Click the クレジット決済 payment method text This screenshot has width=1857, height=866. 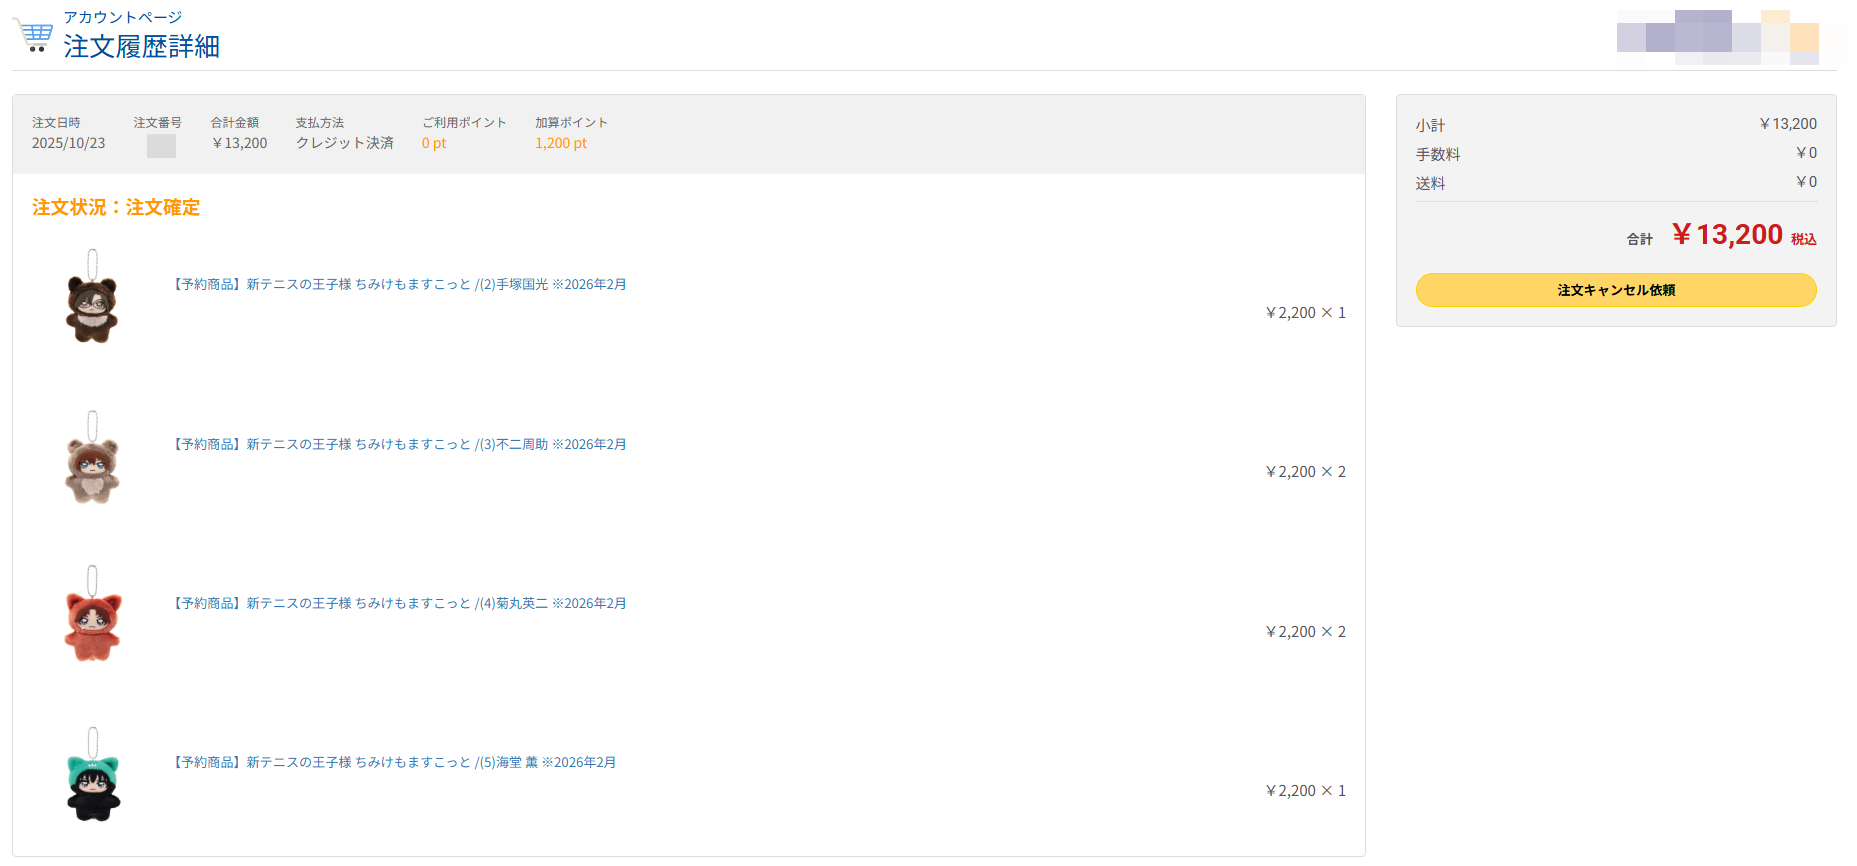point(344,144)
